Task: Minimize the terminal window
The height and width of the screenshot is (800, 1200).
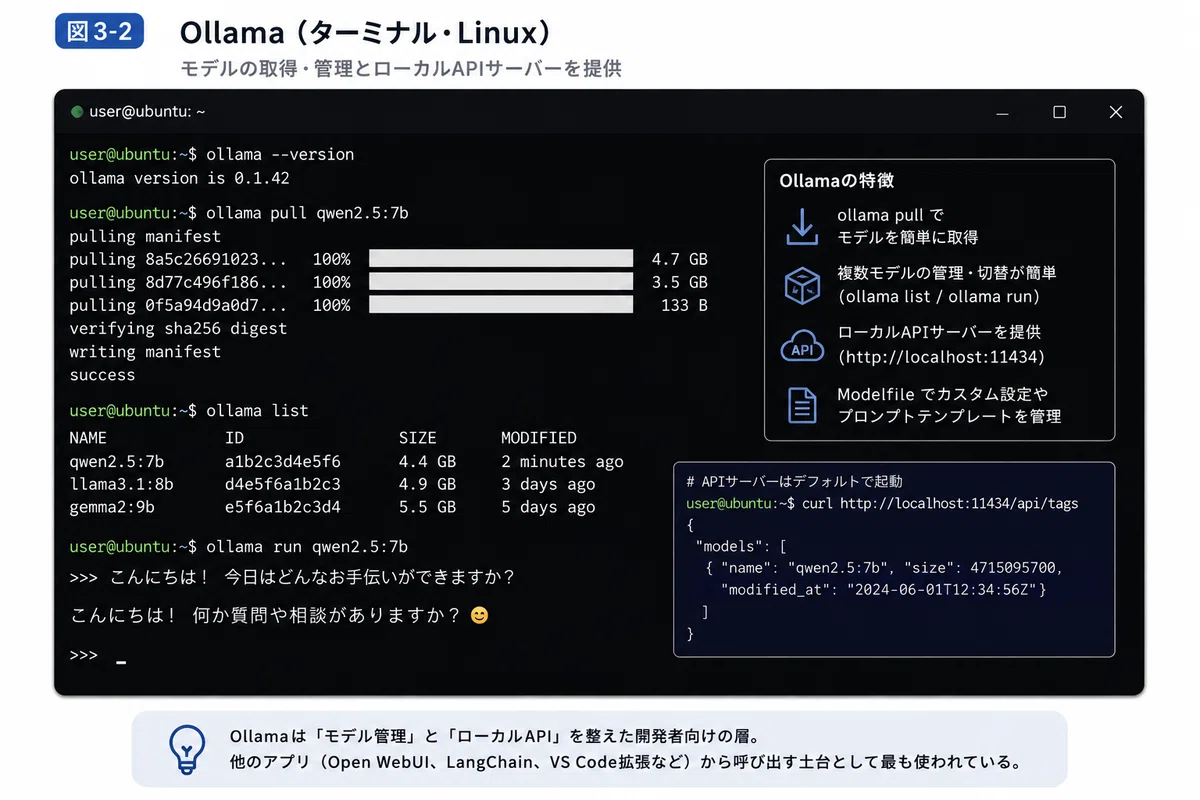Action: (x=1004, y=113)
